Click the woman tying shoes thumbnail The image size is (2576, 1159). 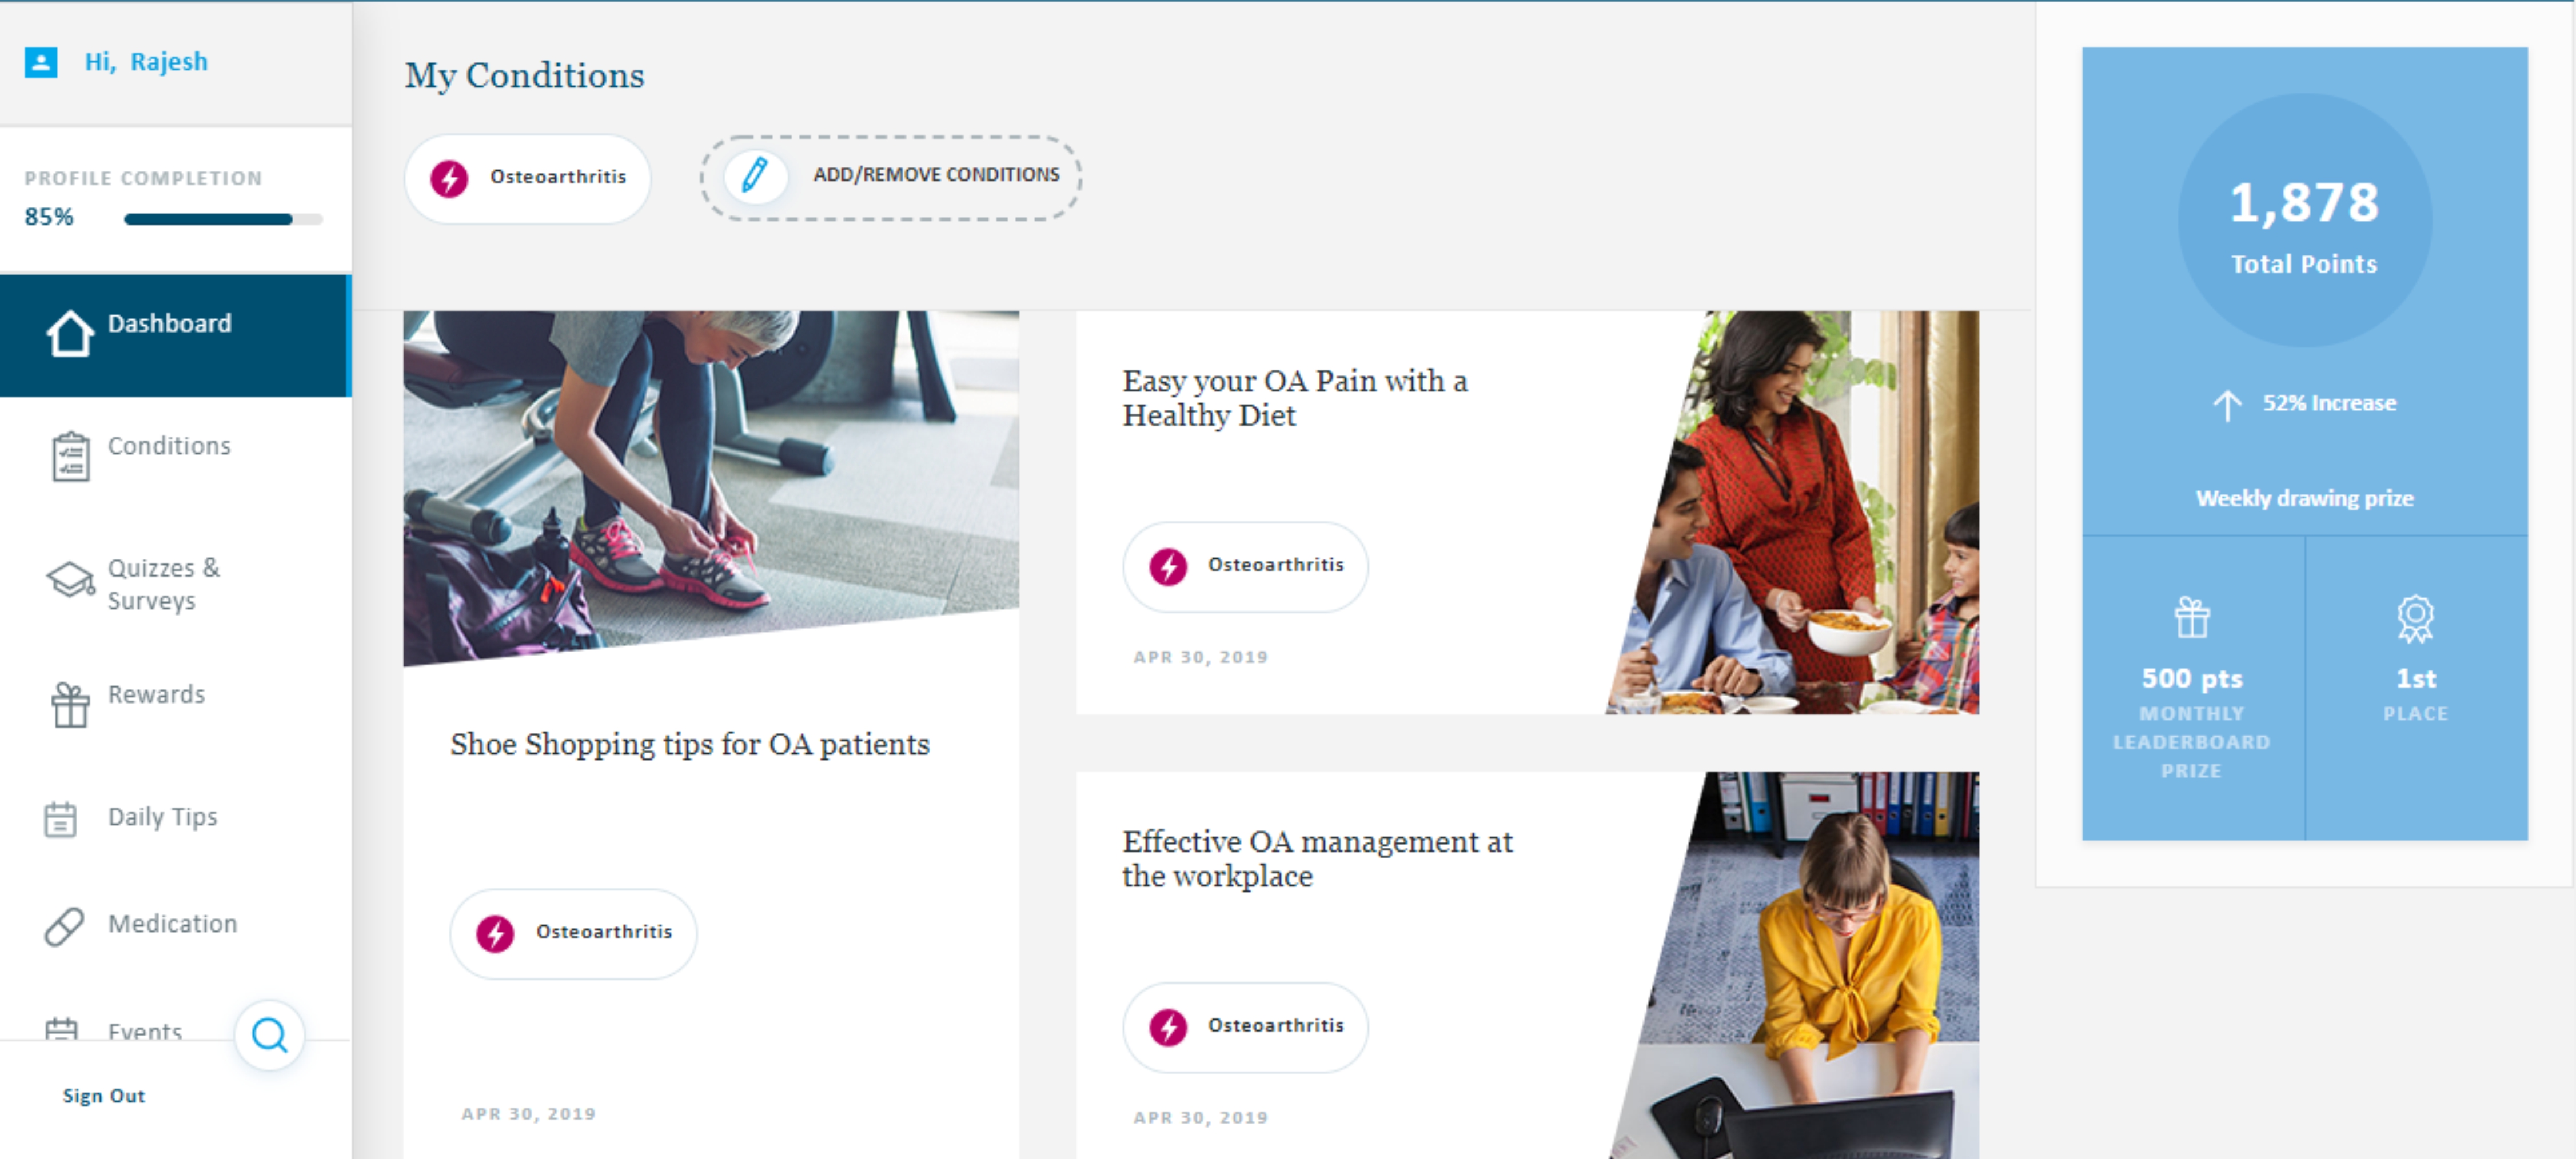pos(711,487)
